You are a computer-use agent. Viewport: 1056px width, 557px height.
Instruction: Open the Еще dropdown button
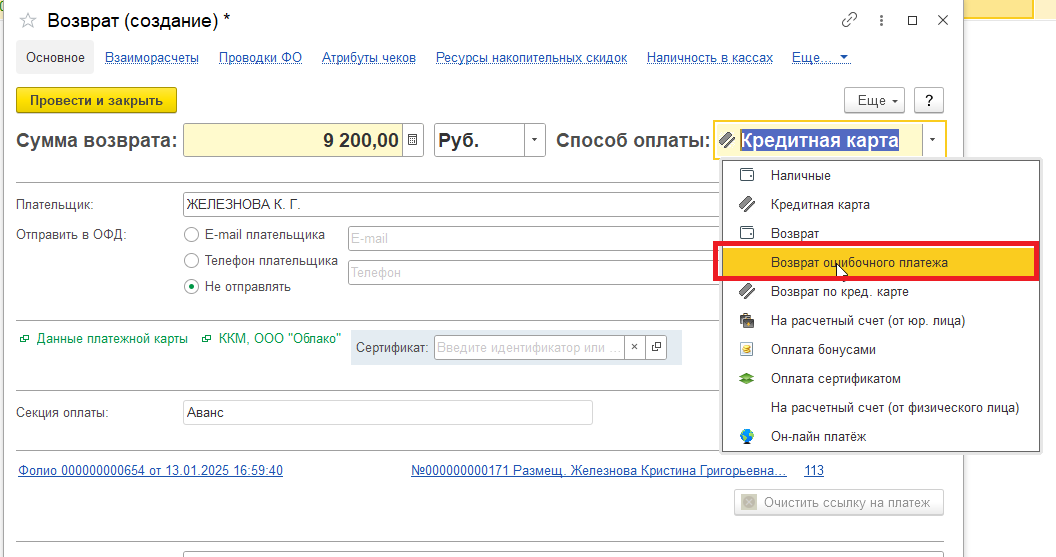[874, 101]
